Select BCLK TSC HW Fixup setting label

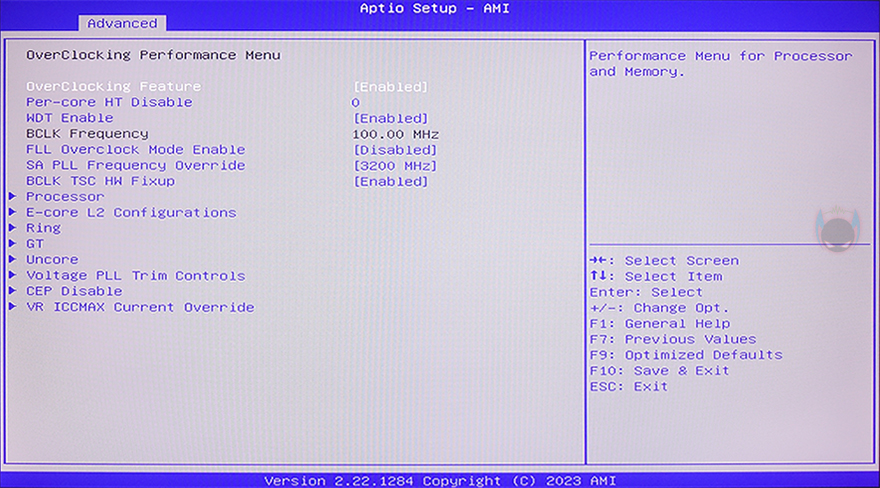tap(100, 181)
